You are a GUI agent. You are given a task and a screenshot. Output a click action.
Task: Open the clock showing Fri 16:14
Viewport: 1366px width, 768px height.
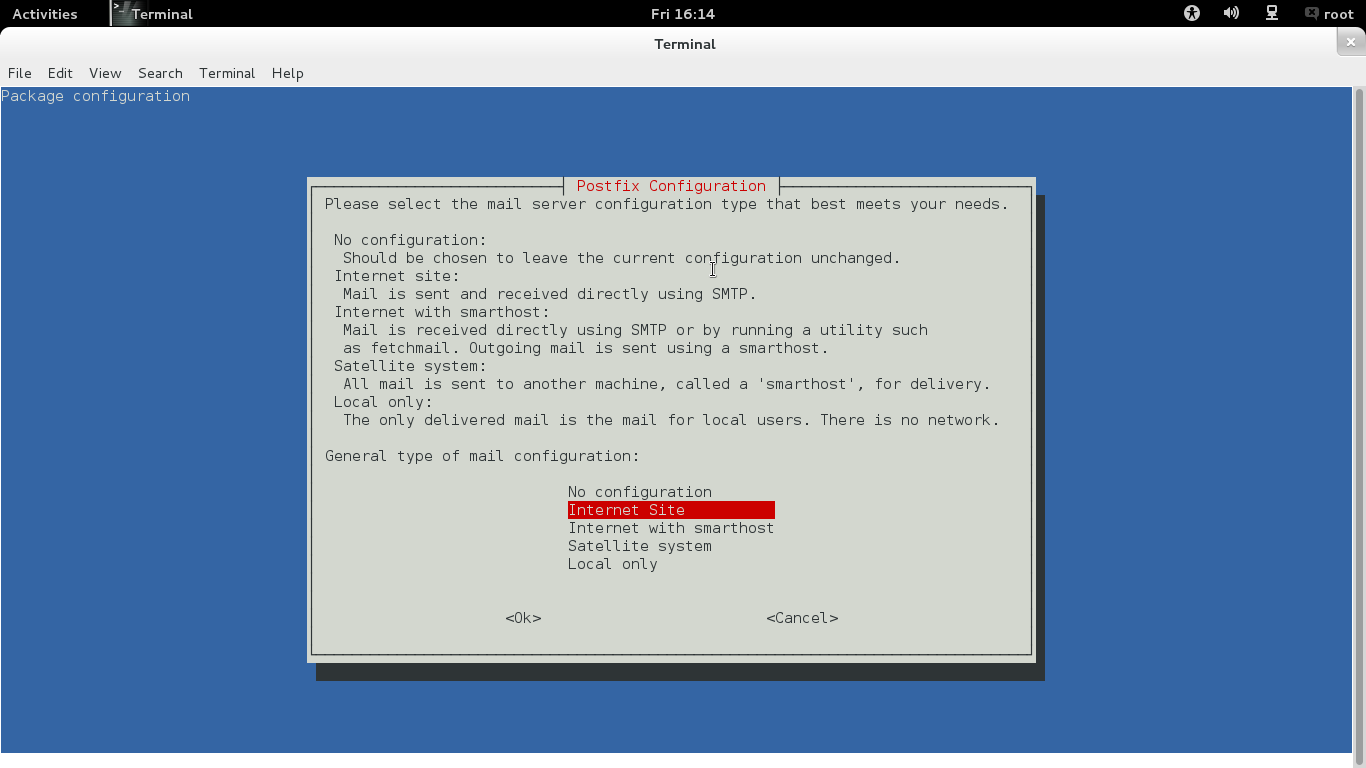click(x=683, y=14)
